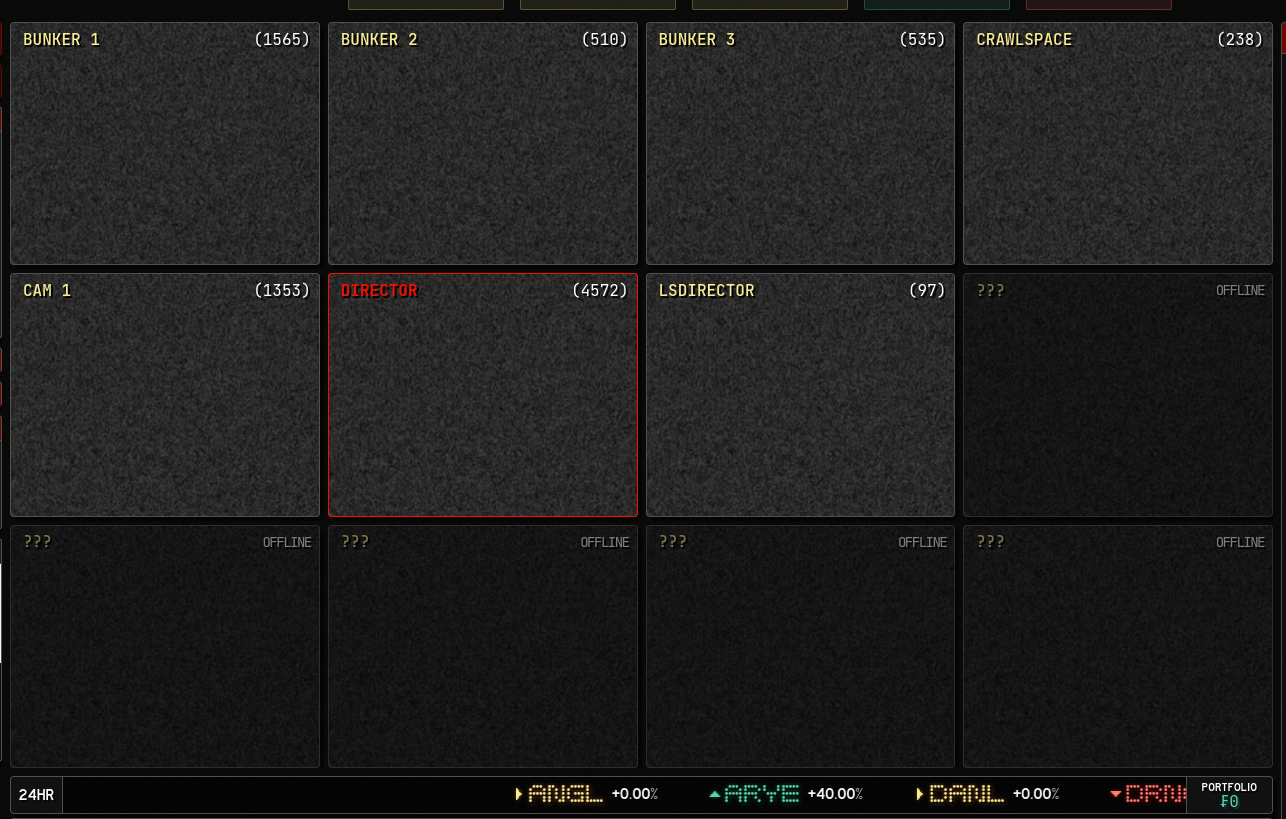
Task: Click the yellow arrow icon before DANL
Action: tap(920, 794)
